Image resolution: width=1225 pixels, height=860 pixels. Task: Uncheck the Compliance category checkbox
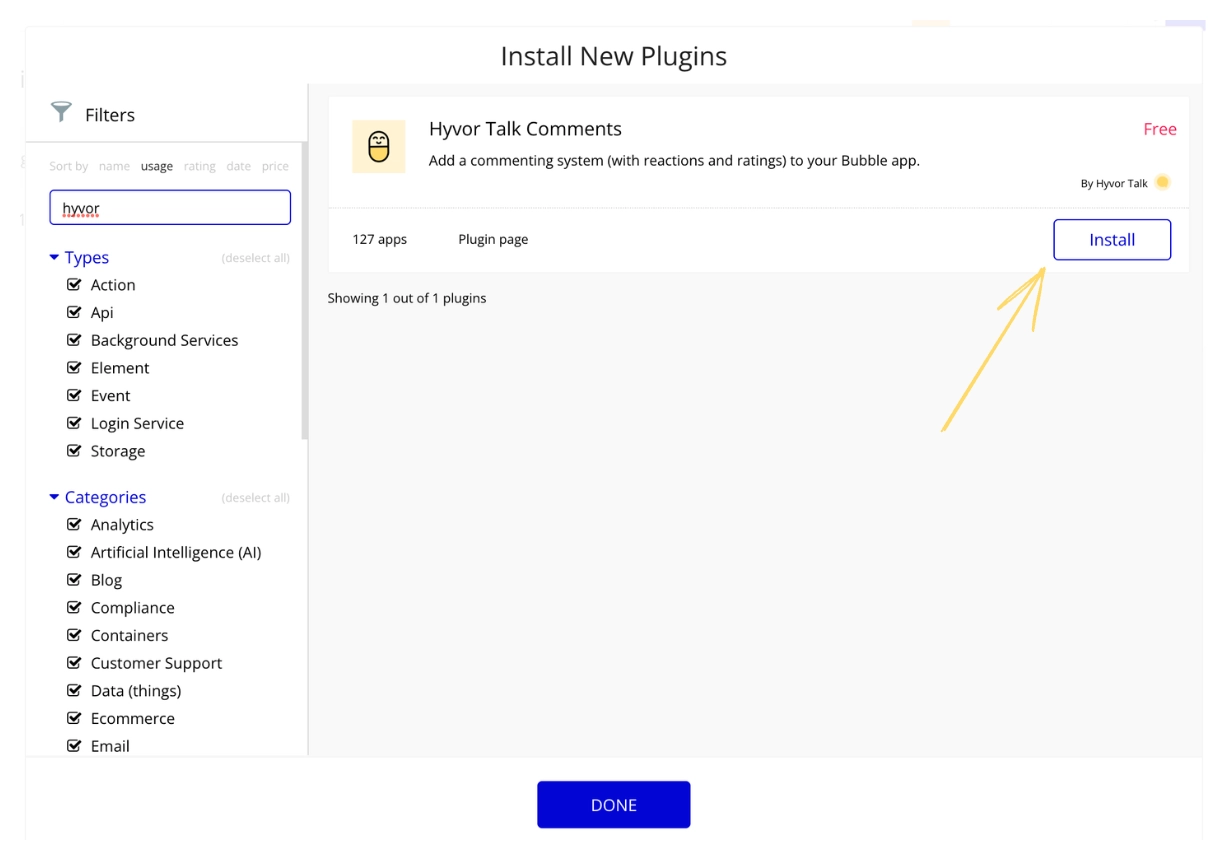(74, 608)
